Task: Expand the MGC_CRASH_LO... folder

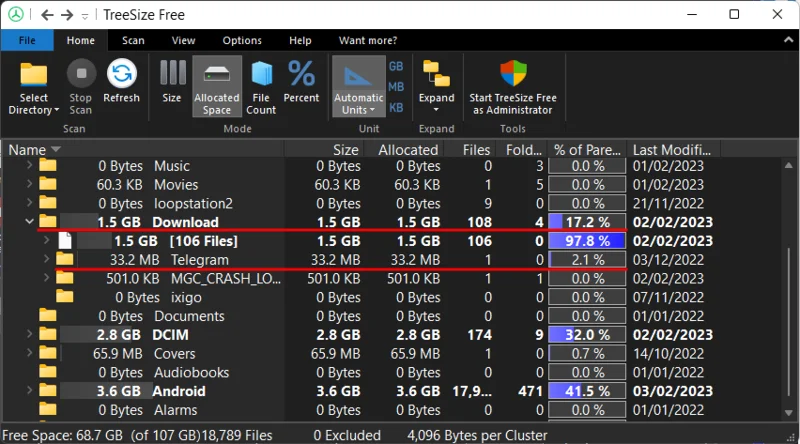Action: tap(46, 278)
